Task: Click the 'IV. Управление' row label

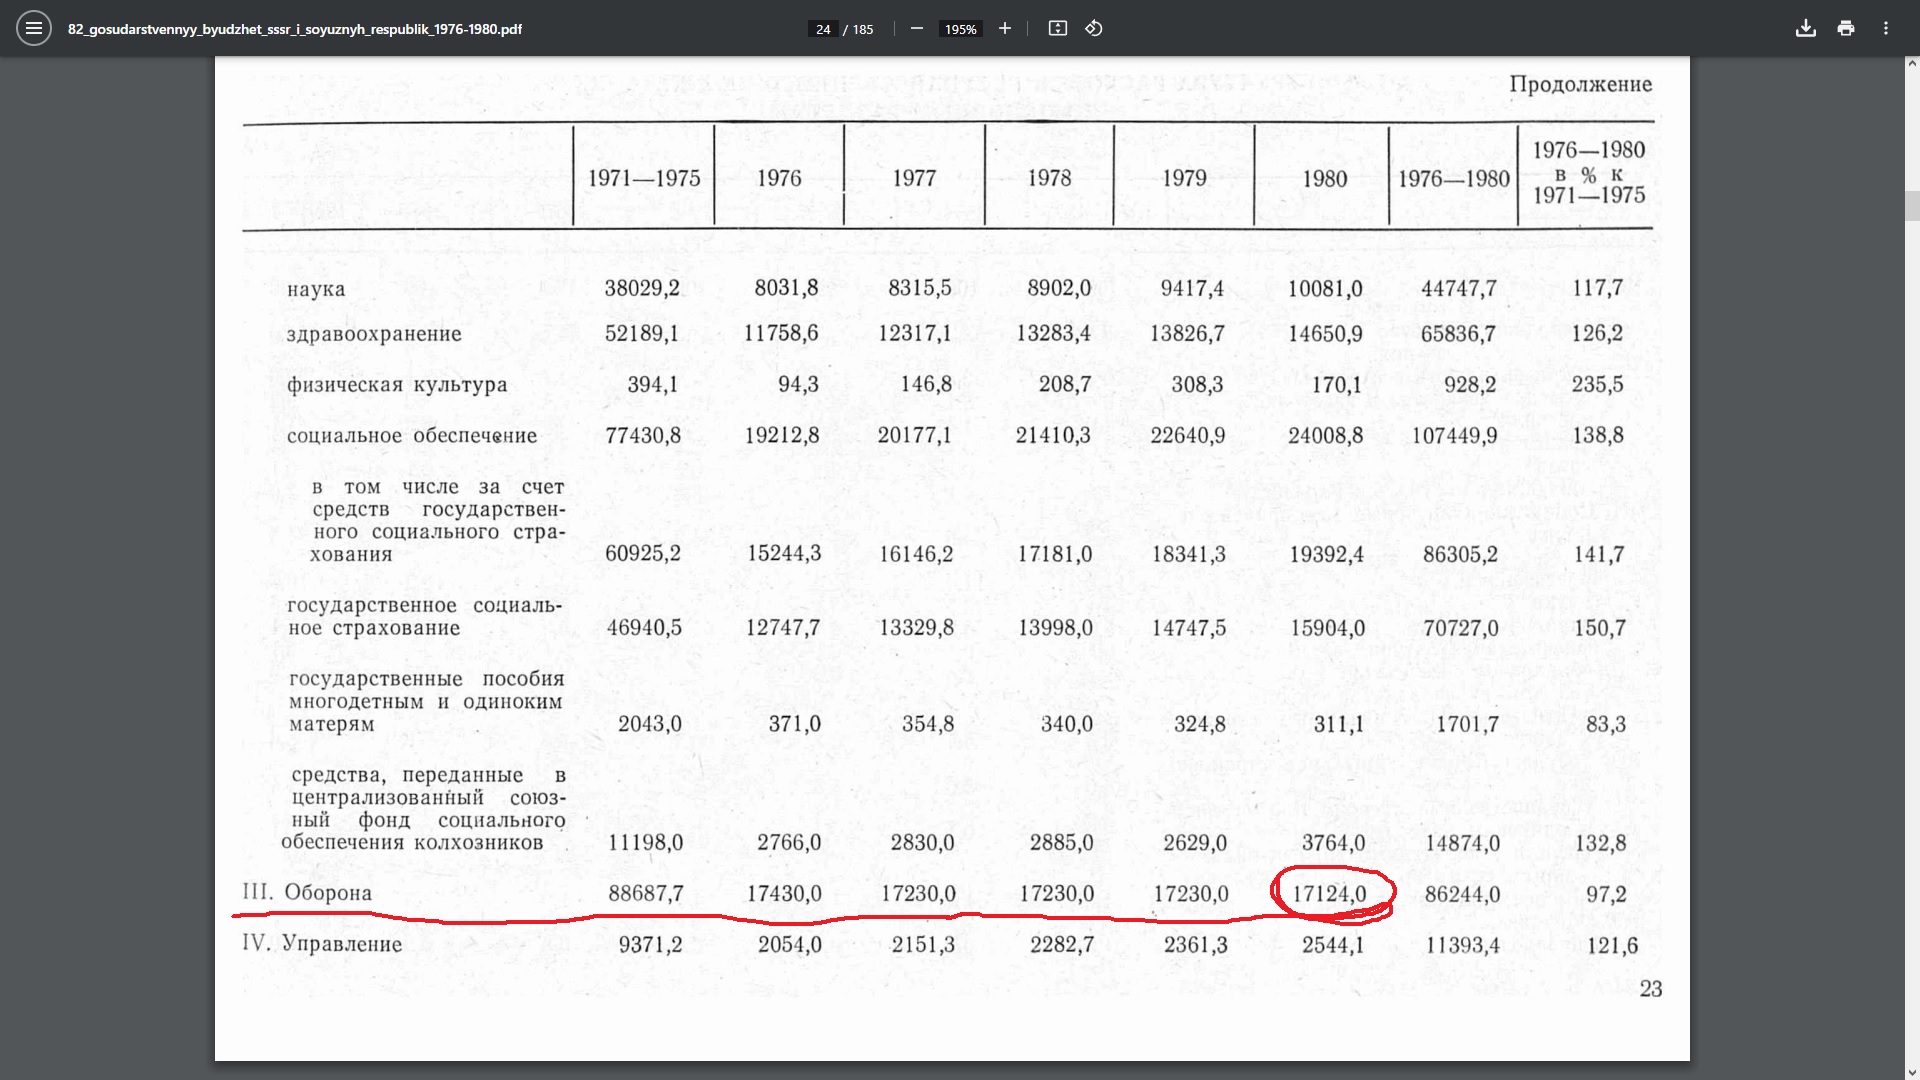Action: point(322,944)
